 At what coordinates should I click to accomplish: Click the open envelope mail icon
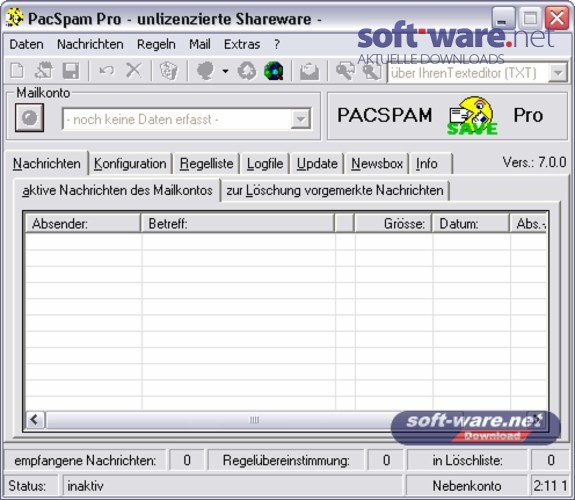click(309, 71)
